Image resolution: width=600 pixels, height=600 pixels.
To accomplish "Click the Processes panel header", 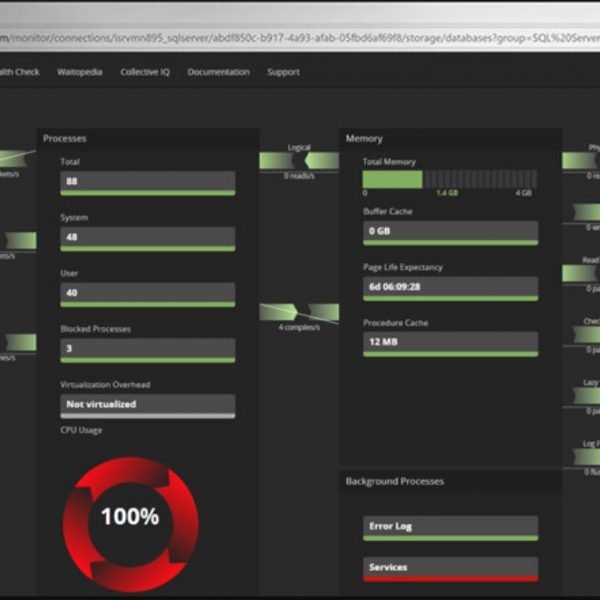I will pyautogui.click(x=148, y=139).
